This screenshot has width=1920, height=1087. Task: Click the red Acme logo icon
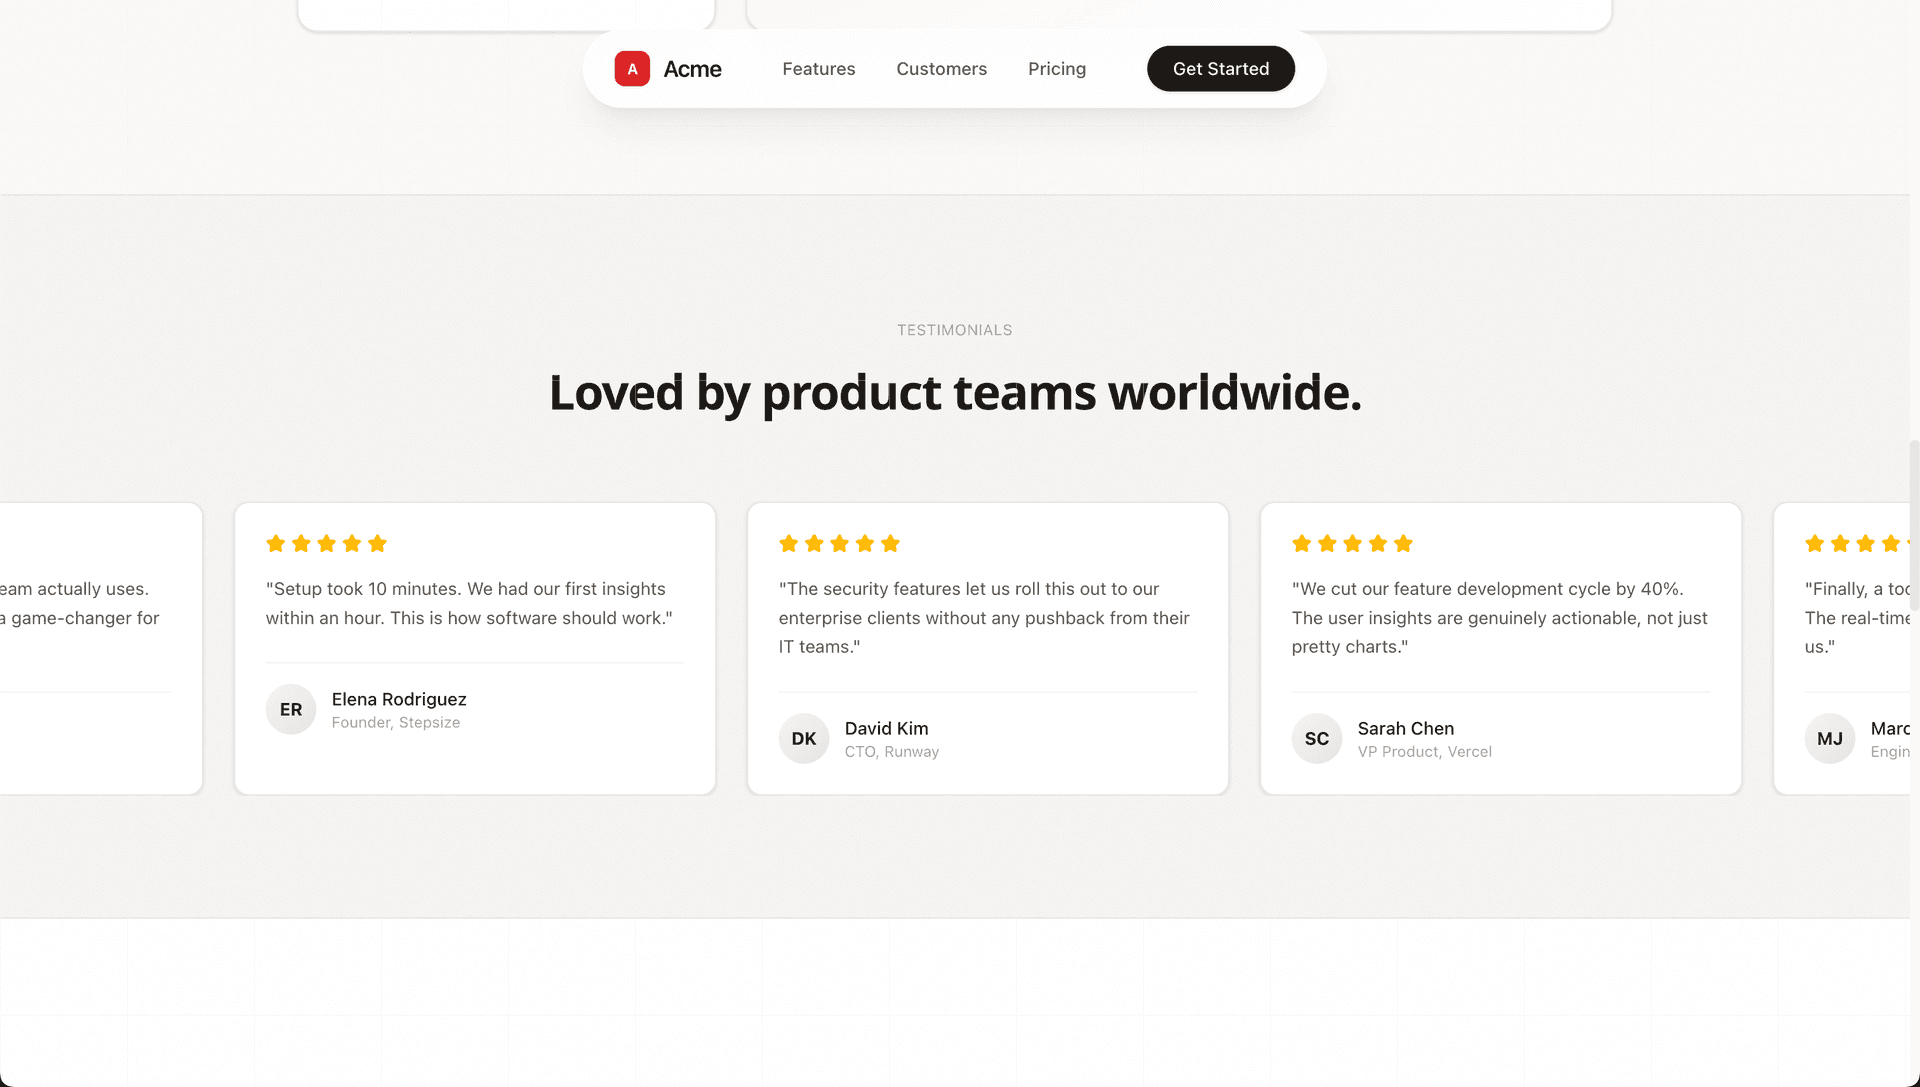click(632, 68)
